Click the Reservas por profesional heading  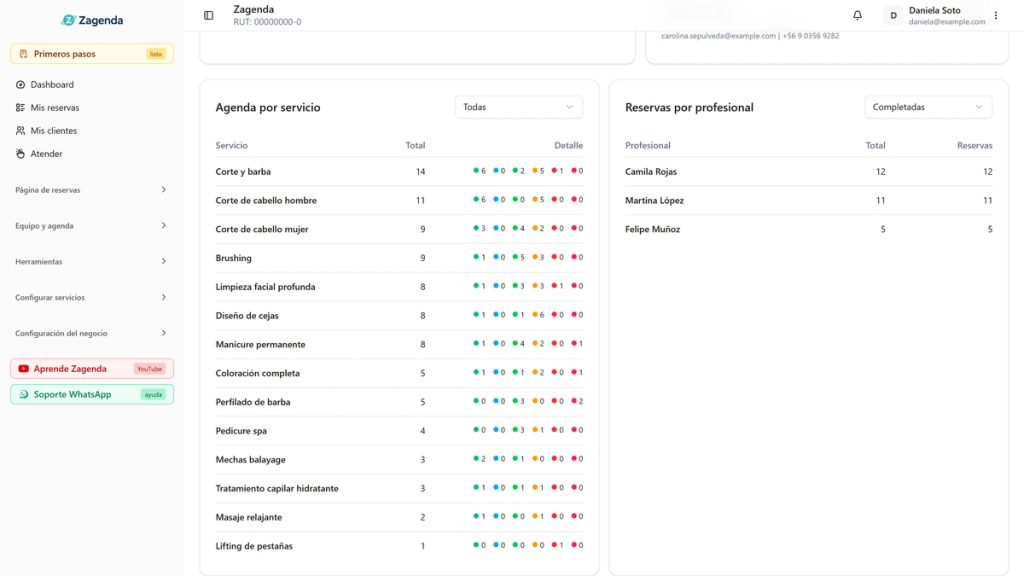tap(689, 107)
